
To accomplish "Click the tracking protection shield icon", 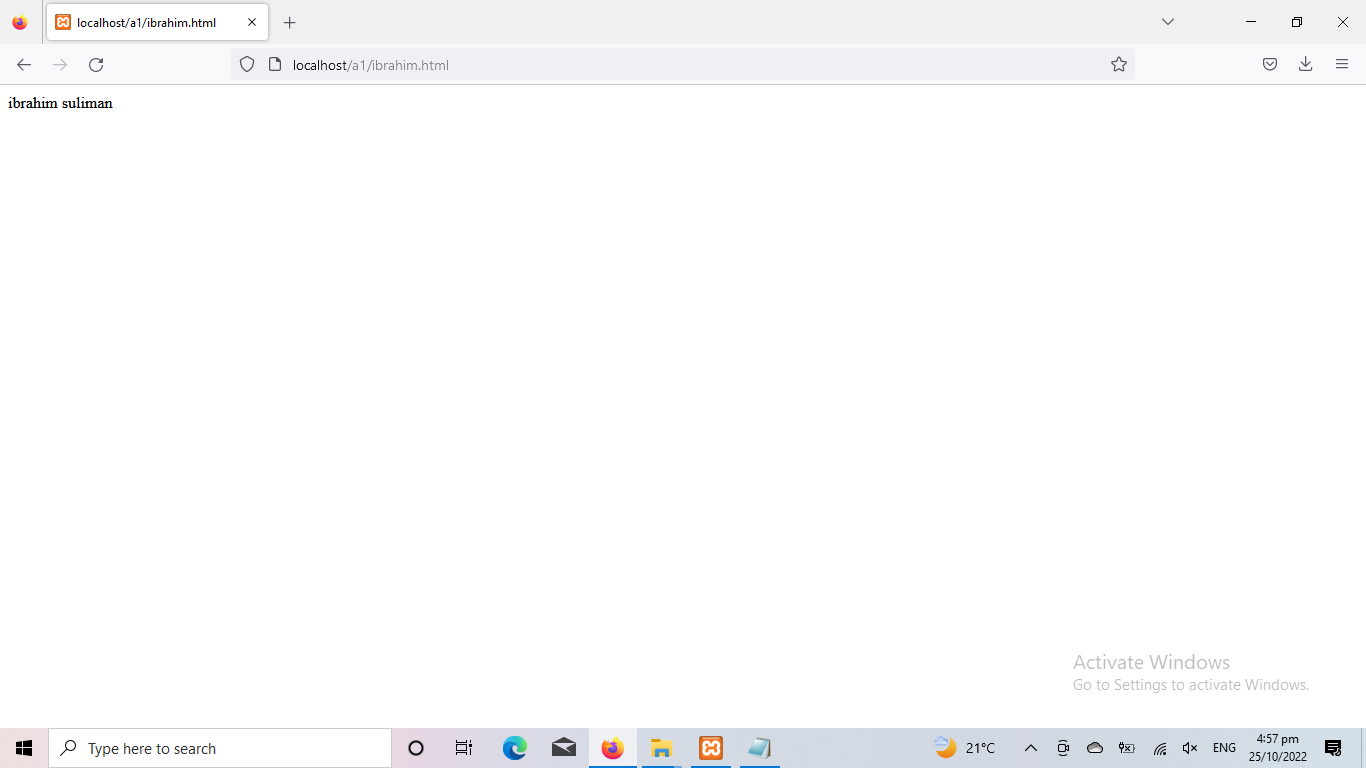I will pos(247,65).
